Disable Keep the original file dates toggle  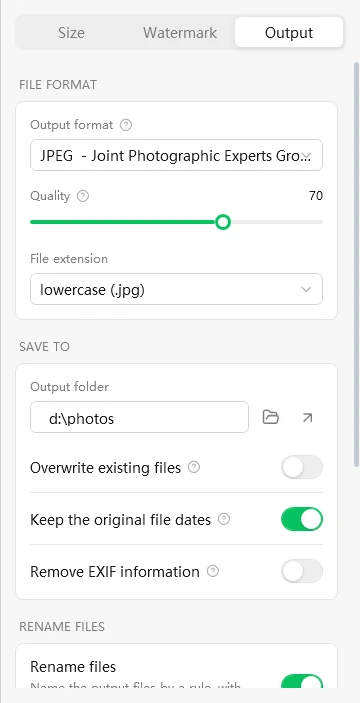point(302,519)
